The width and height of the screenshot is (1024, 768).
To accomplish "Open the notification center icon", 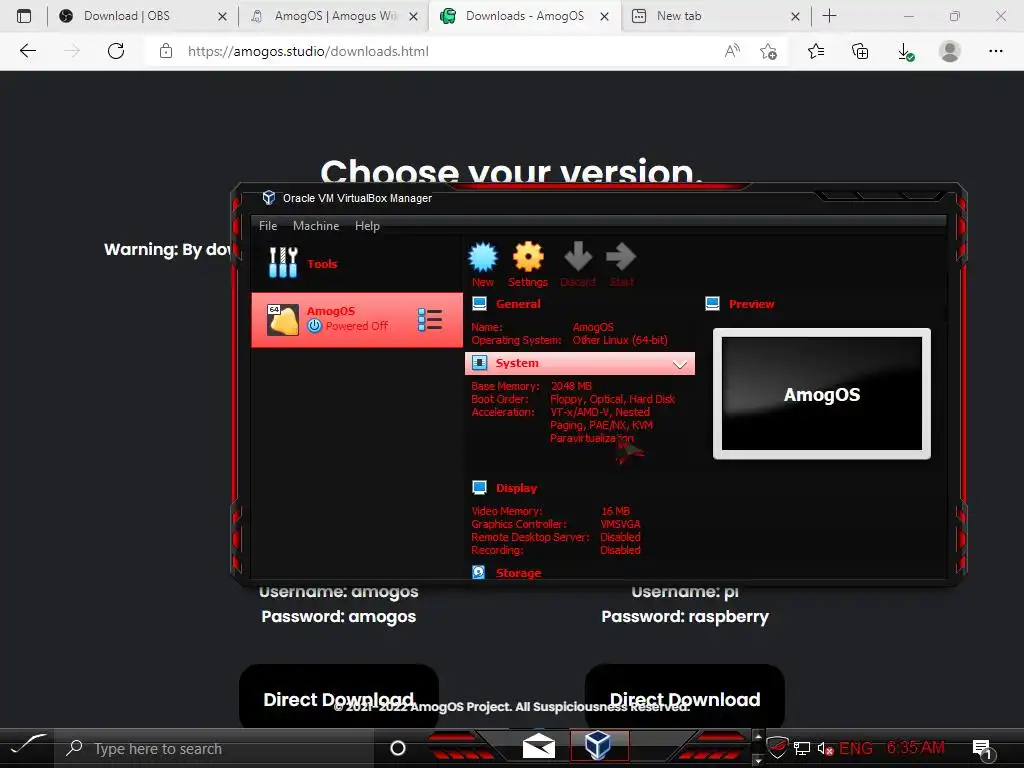I will (x=982, y=748).
